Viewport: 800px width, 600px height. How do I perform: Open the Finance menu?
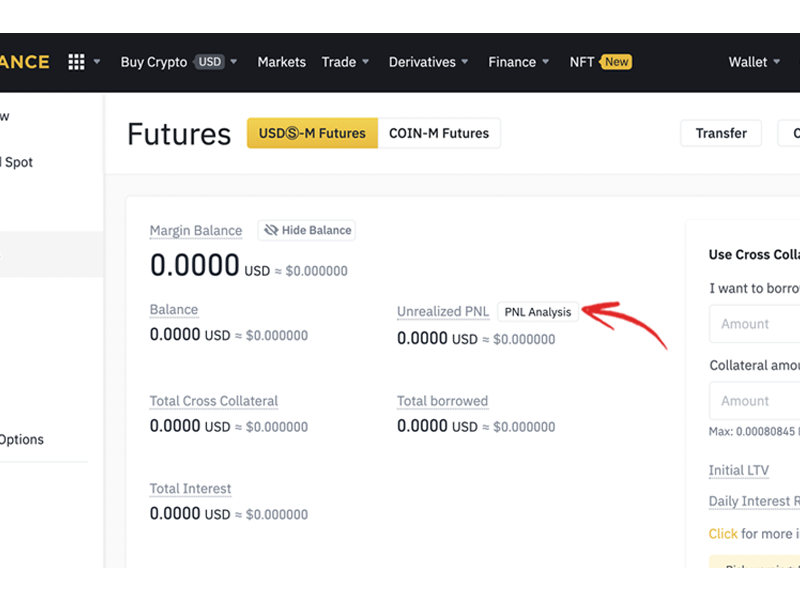tap(512, 62)
